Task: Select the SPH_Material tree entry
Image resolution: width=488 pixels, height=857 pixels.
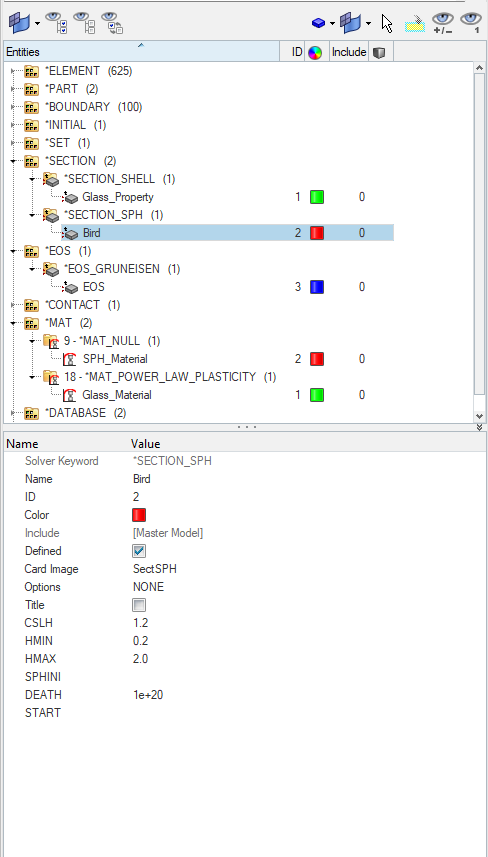Action: (x=115, y=359)
